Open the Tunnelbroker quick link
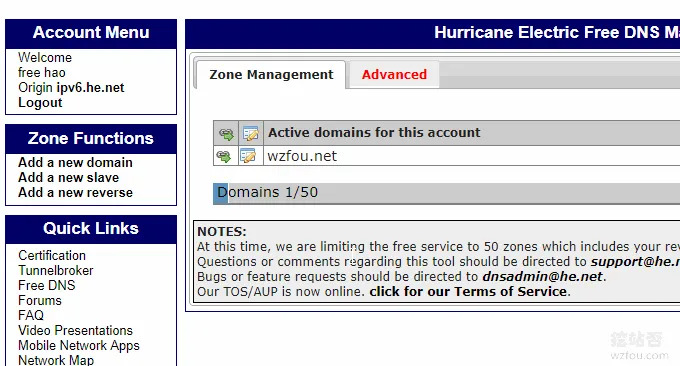Viewport: 680px width, 366px height. click(x=56, y=270)
